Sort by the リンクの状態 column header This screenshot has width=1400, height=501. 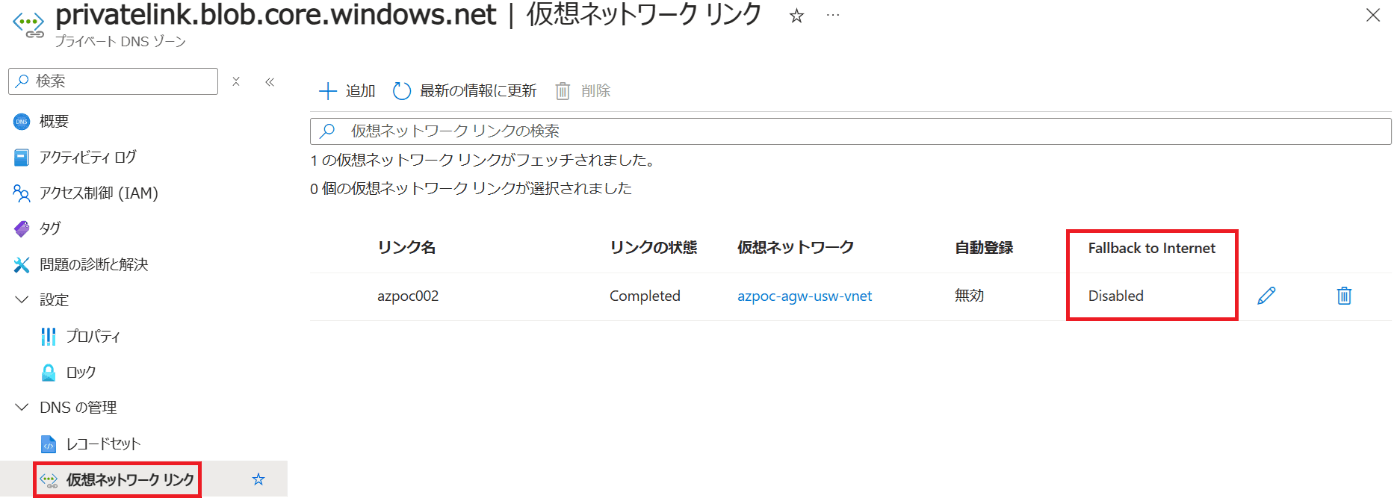click(x=653, y=248)
